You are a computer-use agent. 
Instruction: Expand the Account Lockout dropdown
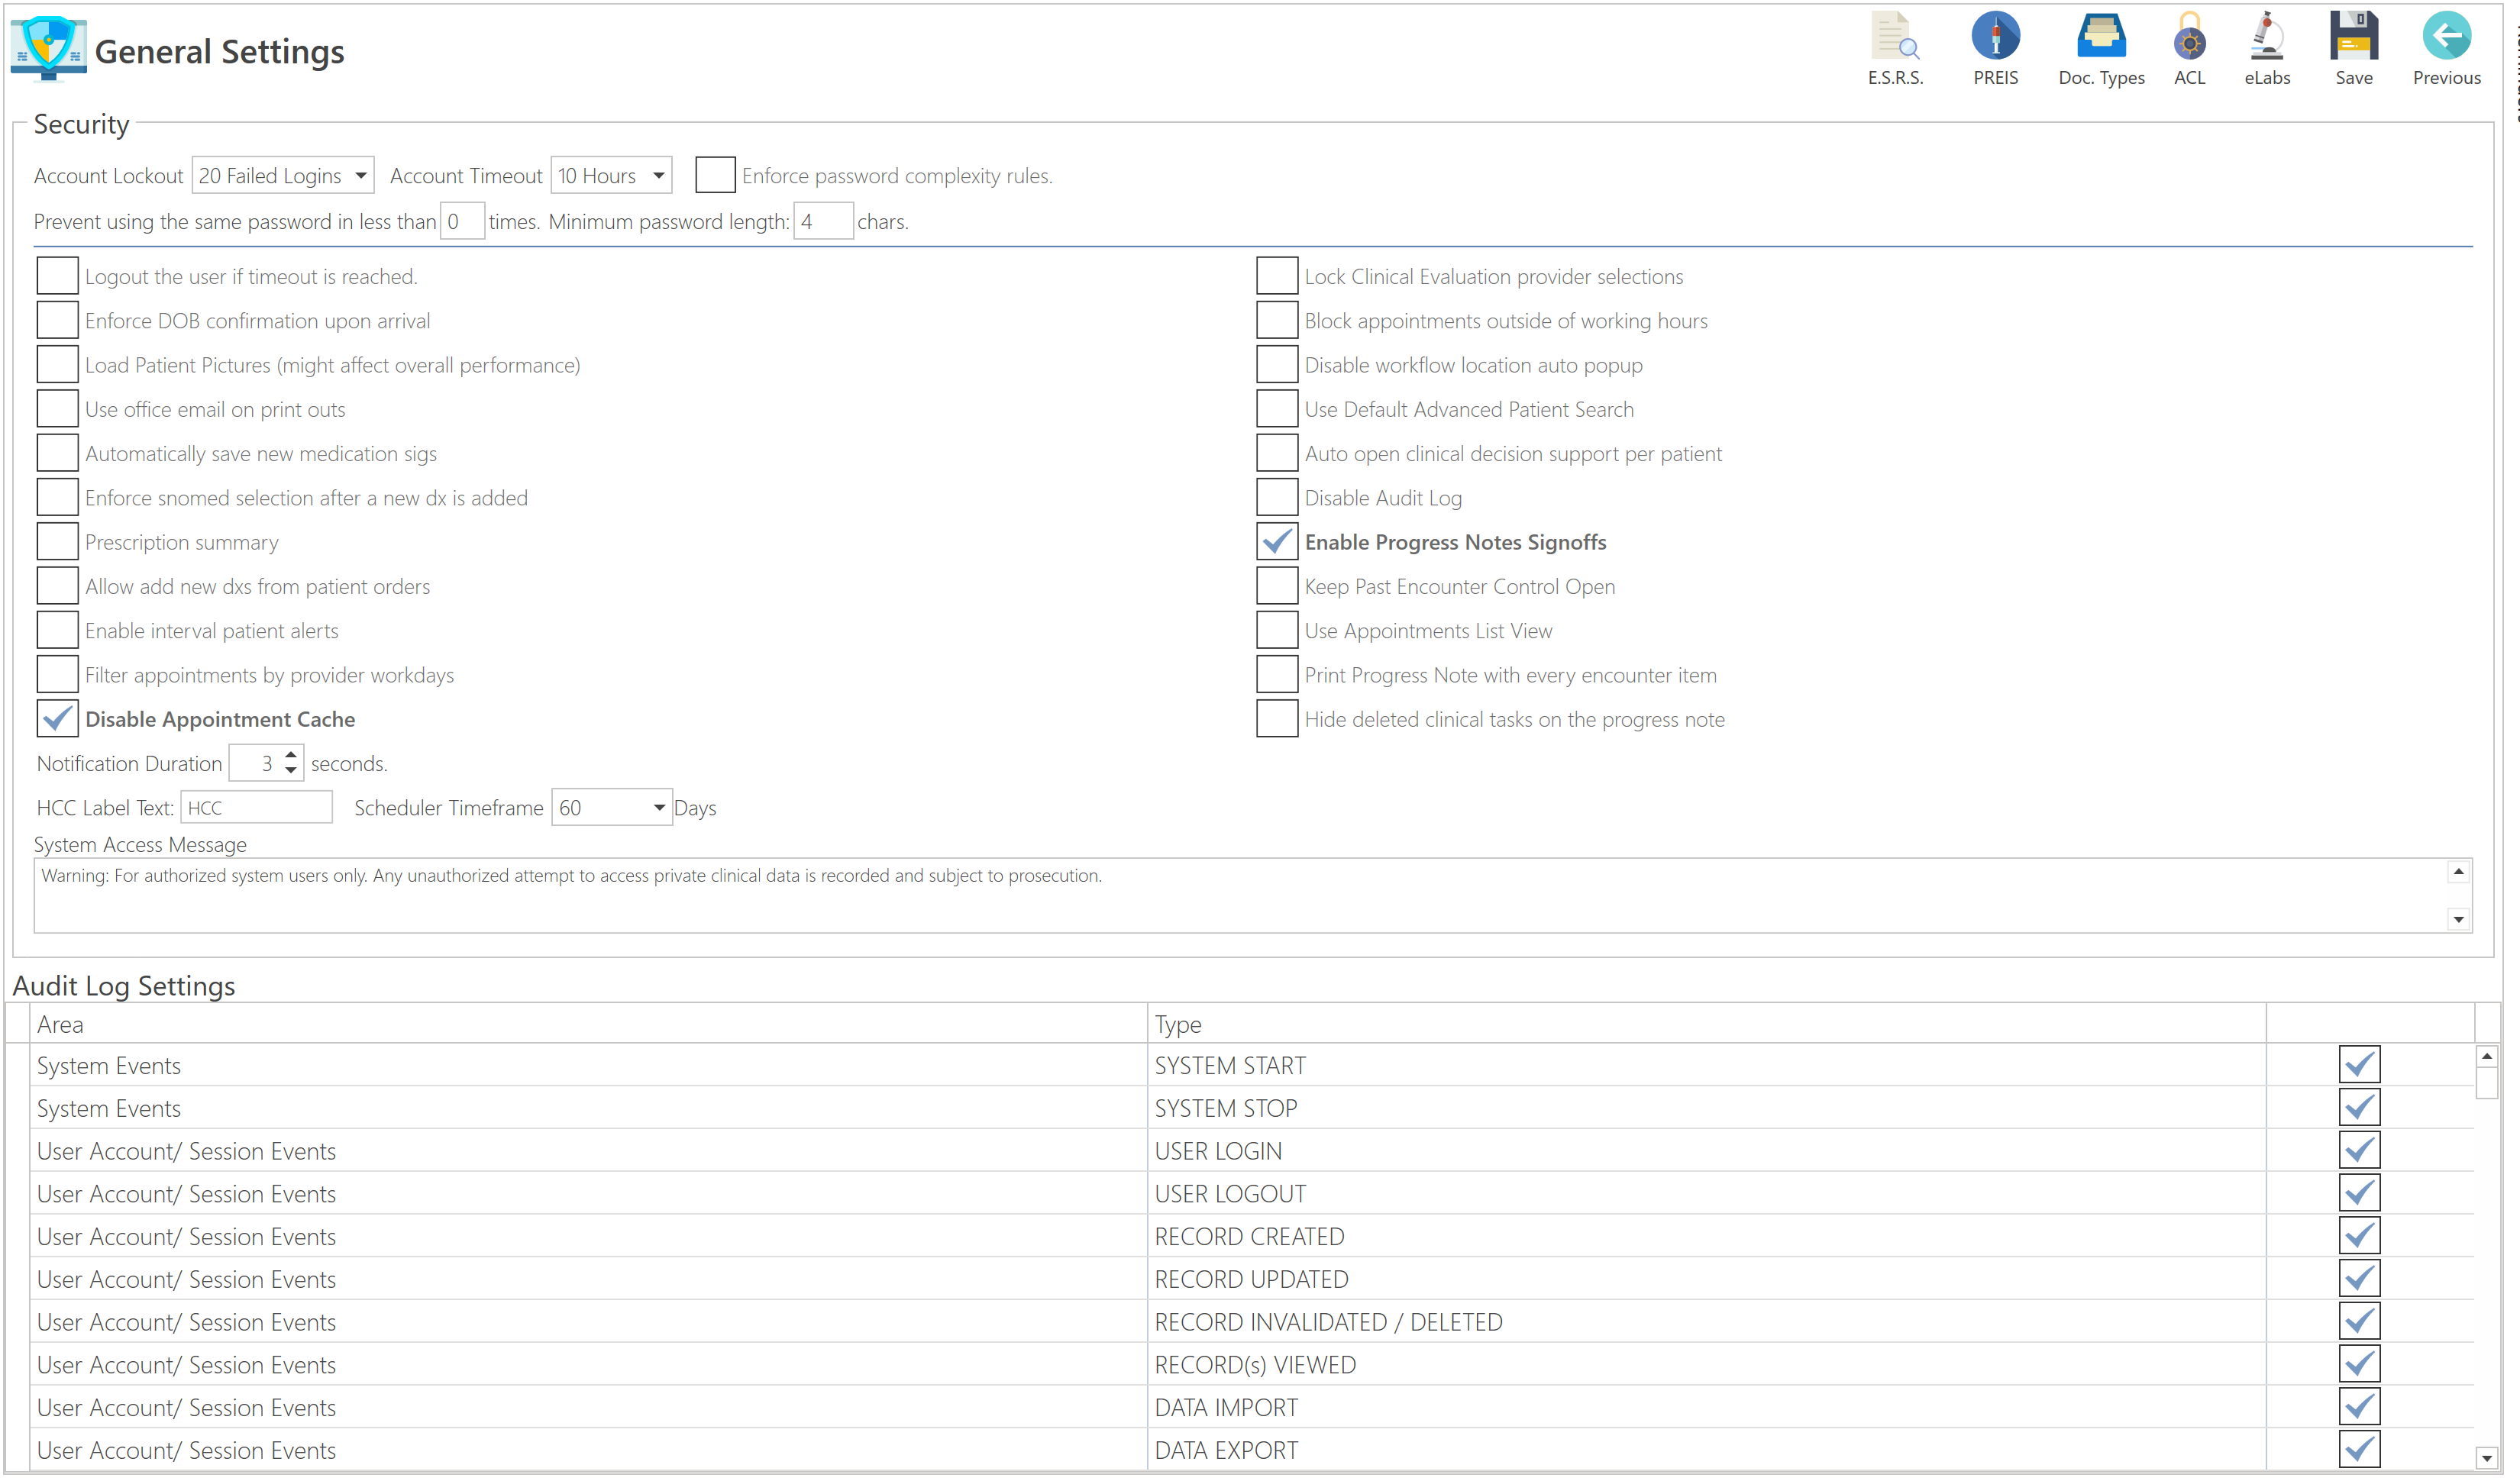pos(360,176)
